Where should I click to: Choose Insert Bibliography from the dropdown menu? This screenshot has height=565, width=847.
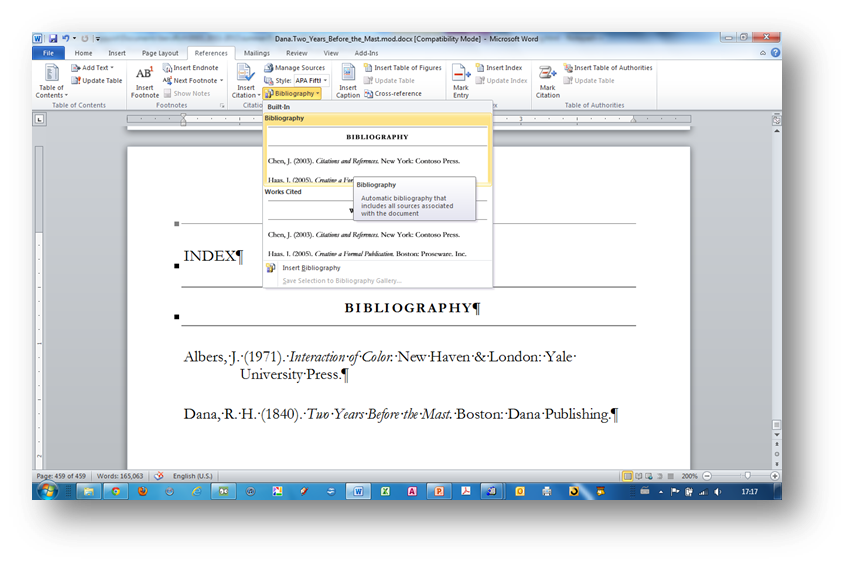coord(310,268)
